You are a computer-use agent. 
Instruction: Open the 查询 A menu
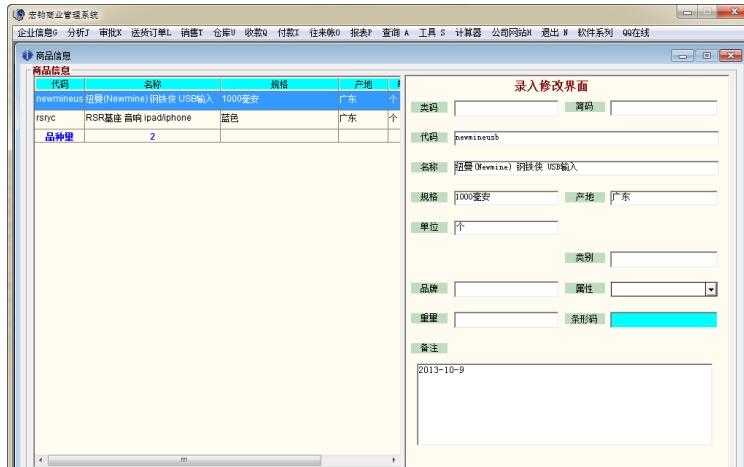coord(395,33)
